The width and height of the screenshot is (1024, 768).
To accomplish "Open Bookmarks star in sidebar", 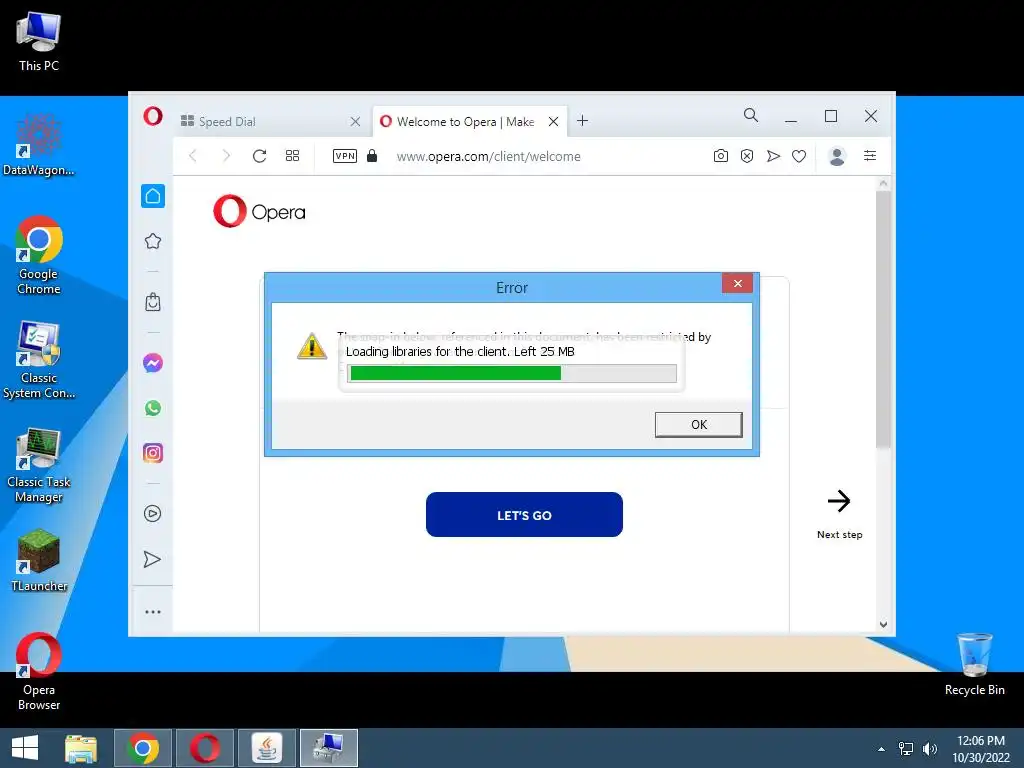I will tap(153, 241).
